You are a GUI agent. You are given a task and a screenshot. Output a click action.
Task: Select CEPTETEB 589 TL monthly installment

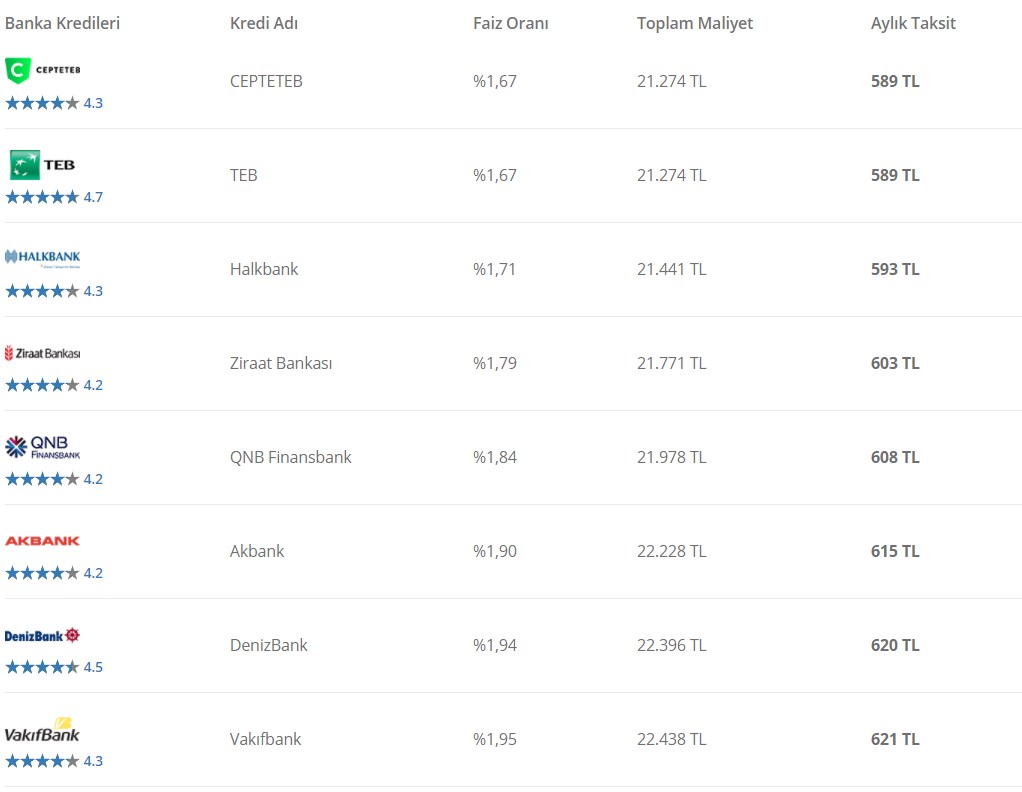point(895,81)
